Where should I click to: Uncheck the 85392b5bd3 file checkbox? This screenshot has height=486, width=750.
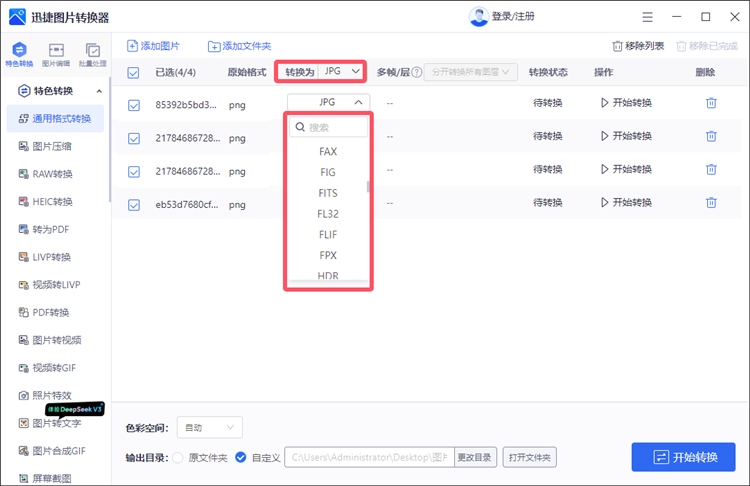134,105
